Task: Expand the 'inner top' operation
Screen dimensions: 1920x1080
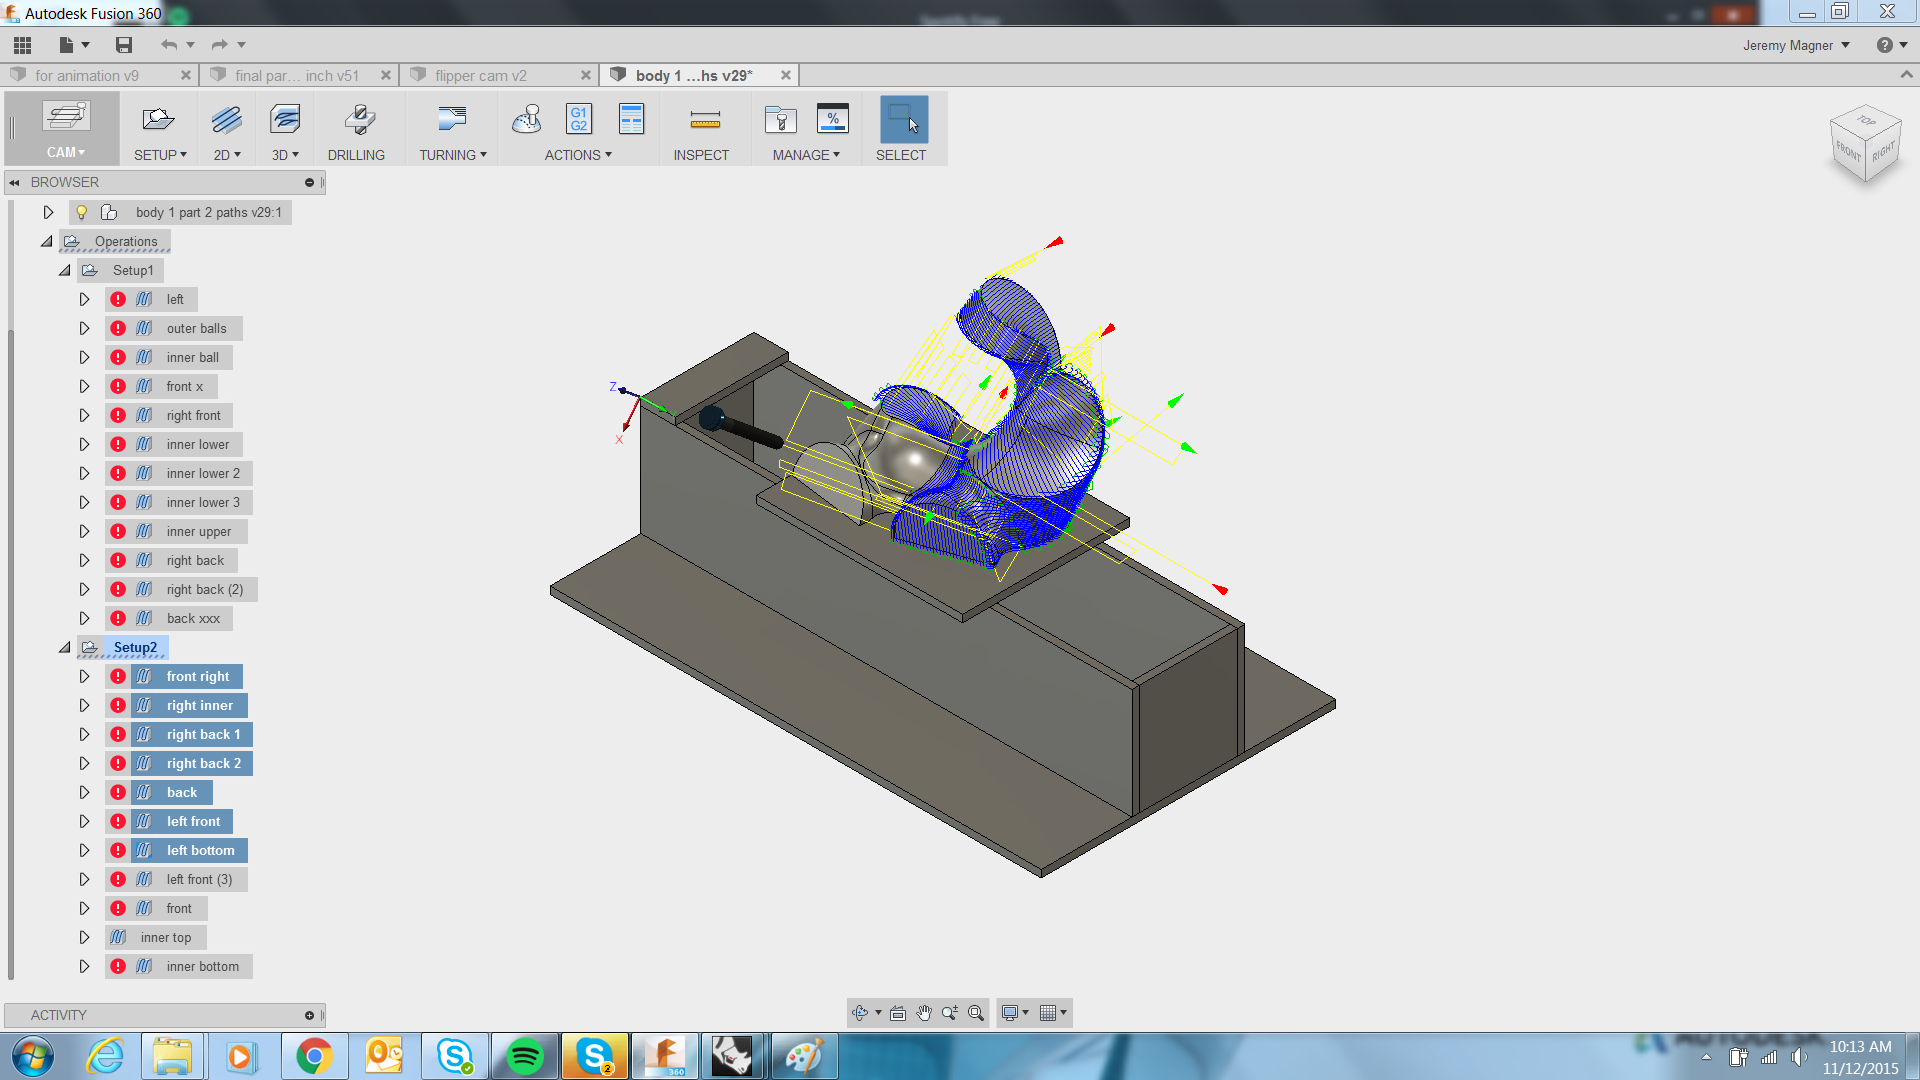Action: pyautogui.click(x=85, y=937)
